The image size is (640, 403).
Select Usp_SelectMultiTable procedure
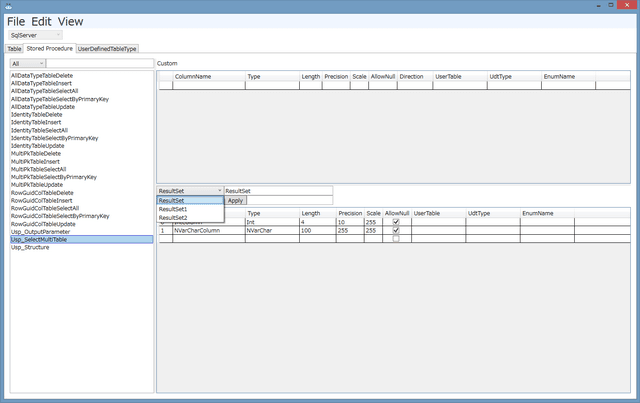(82, 240)
